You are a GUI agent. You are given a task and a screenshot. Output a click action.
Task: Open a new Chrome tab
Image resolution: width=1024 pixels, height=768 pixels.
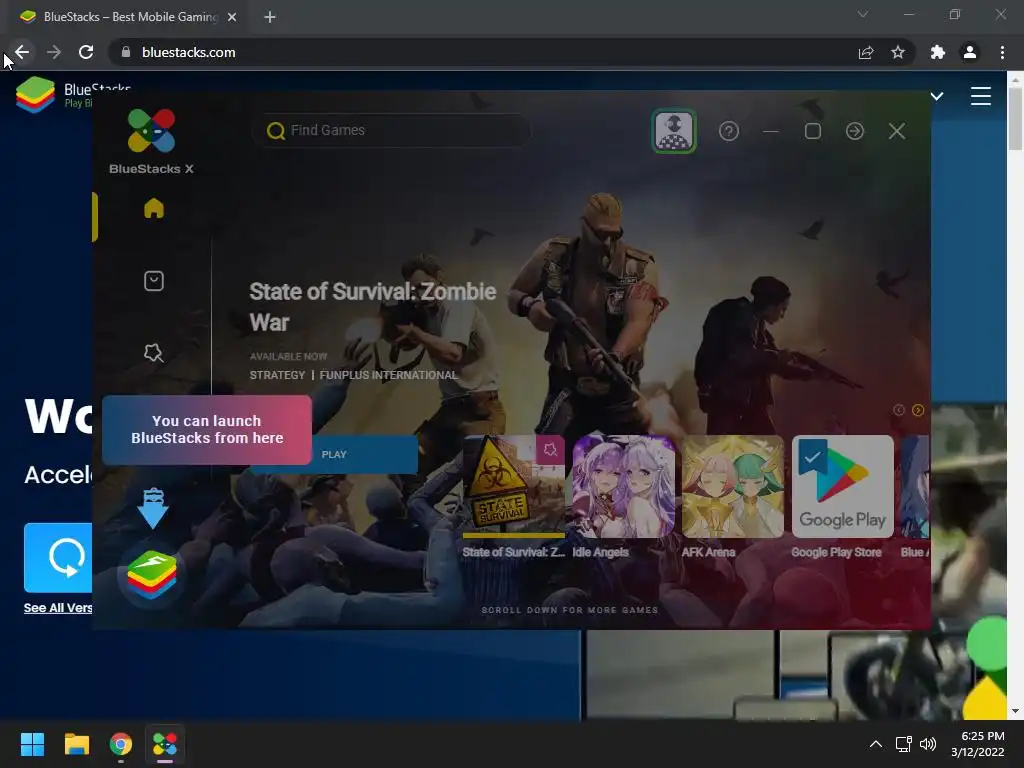click(x=270, y=17)
